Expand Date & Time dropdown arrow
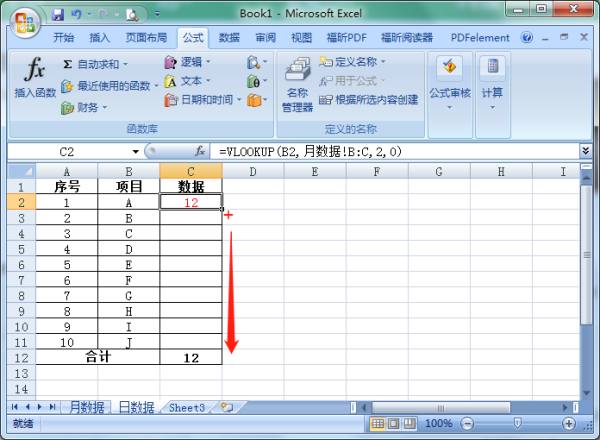The height and width of the screenshot is (440, 600). click(239, 100)
